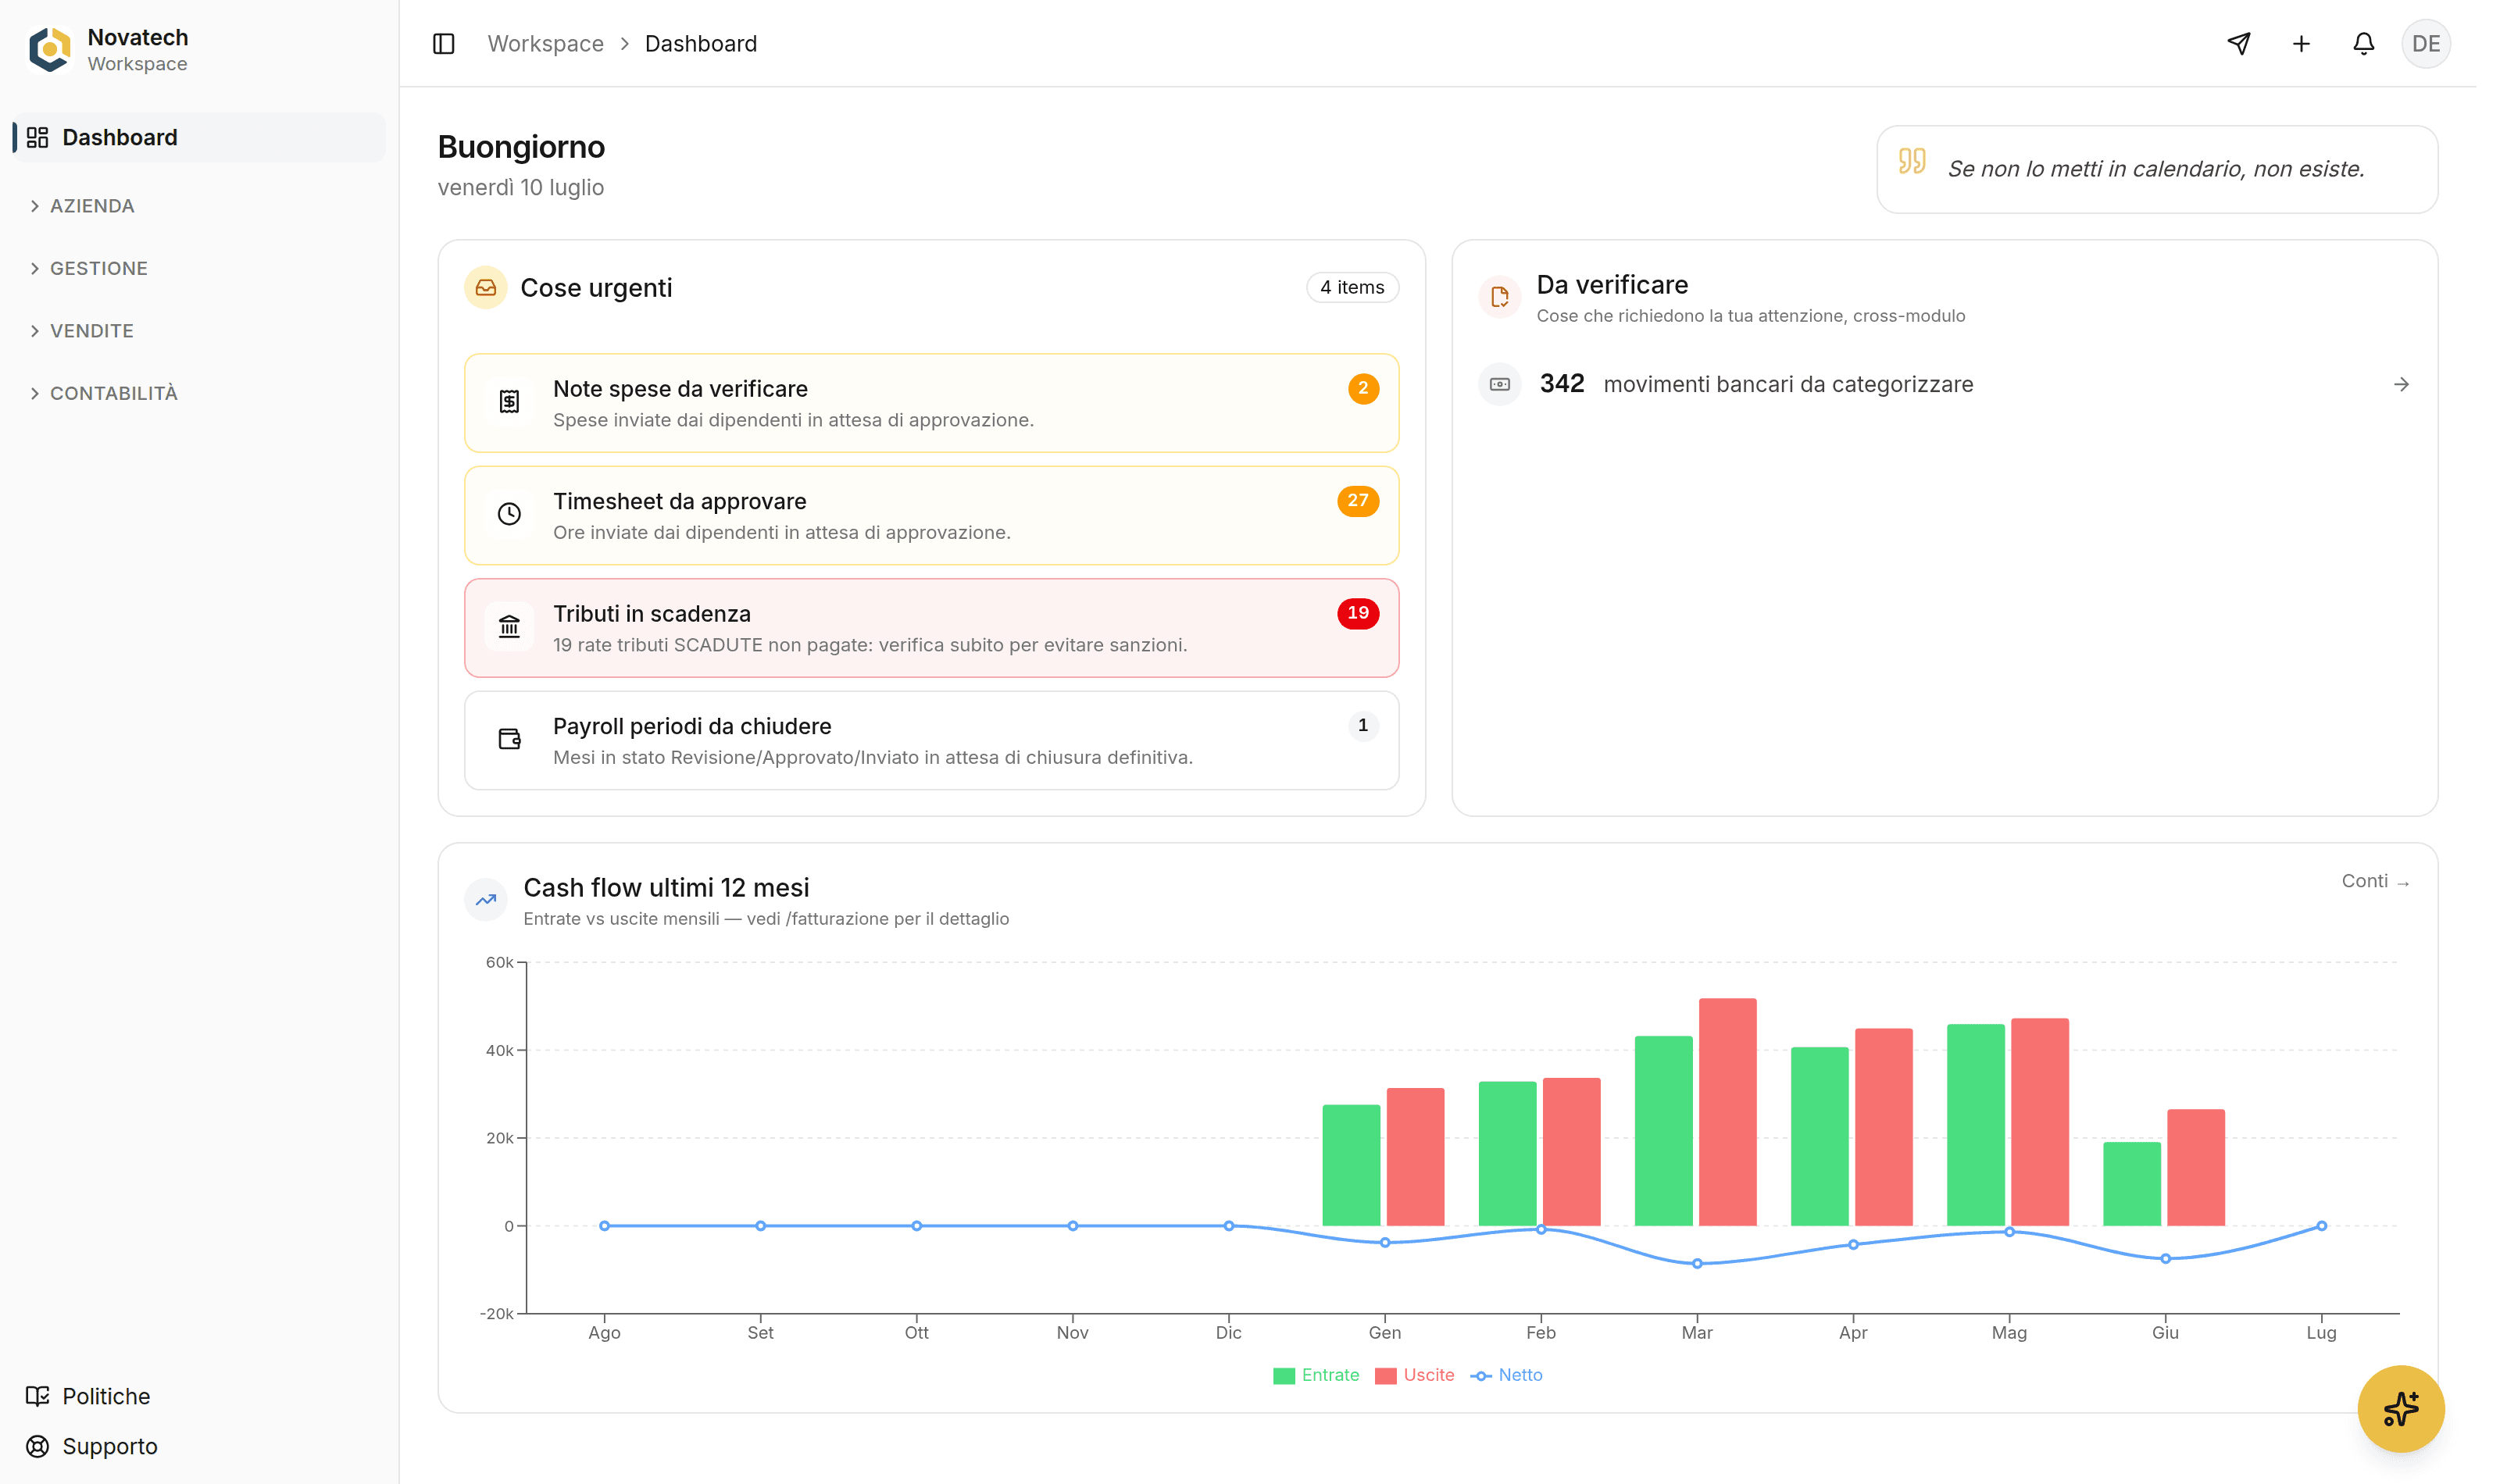The height and width of the screenshot is (1484, 2500).
Task: Open Timesheet da approvare card
Action: 931,515
